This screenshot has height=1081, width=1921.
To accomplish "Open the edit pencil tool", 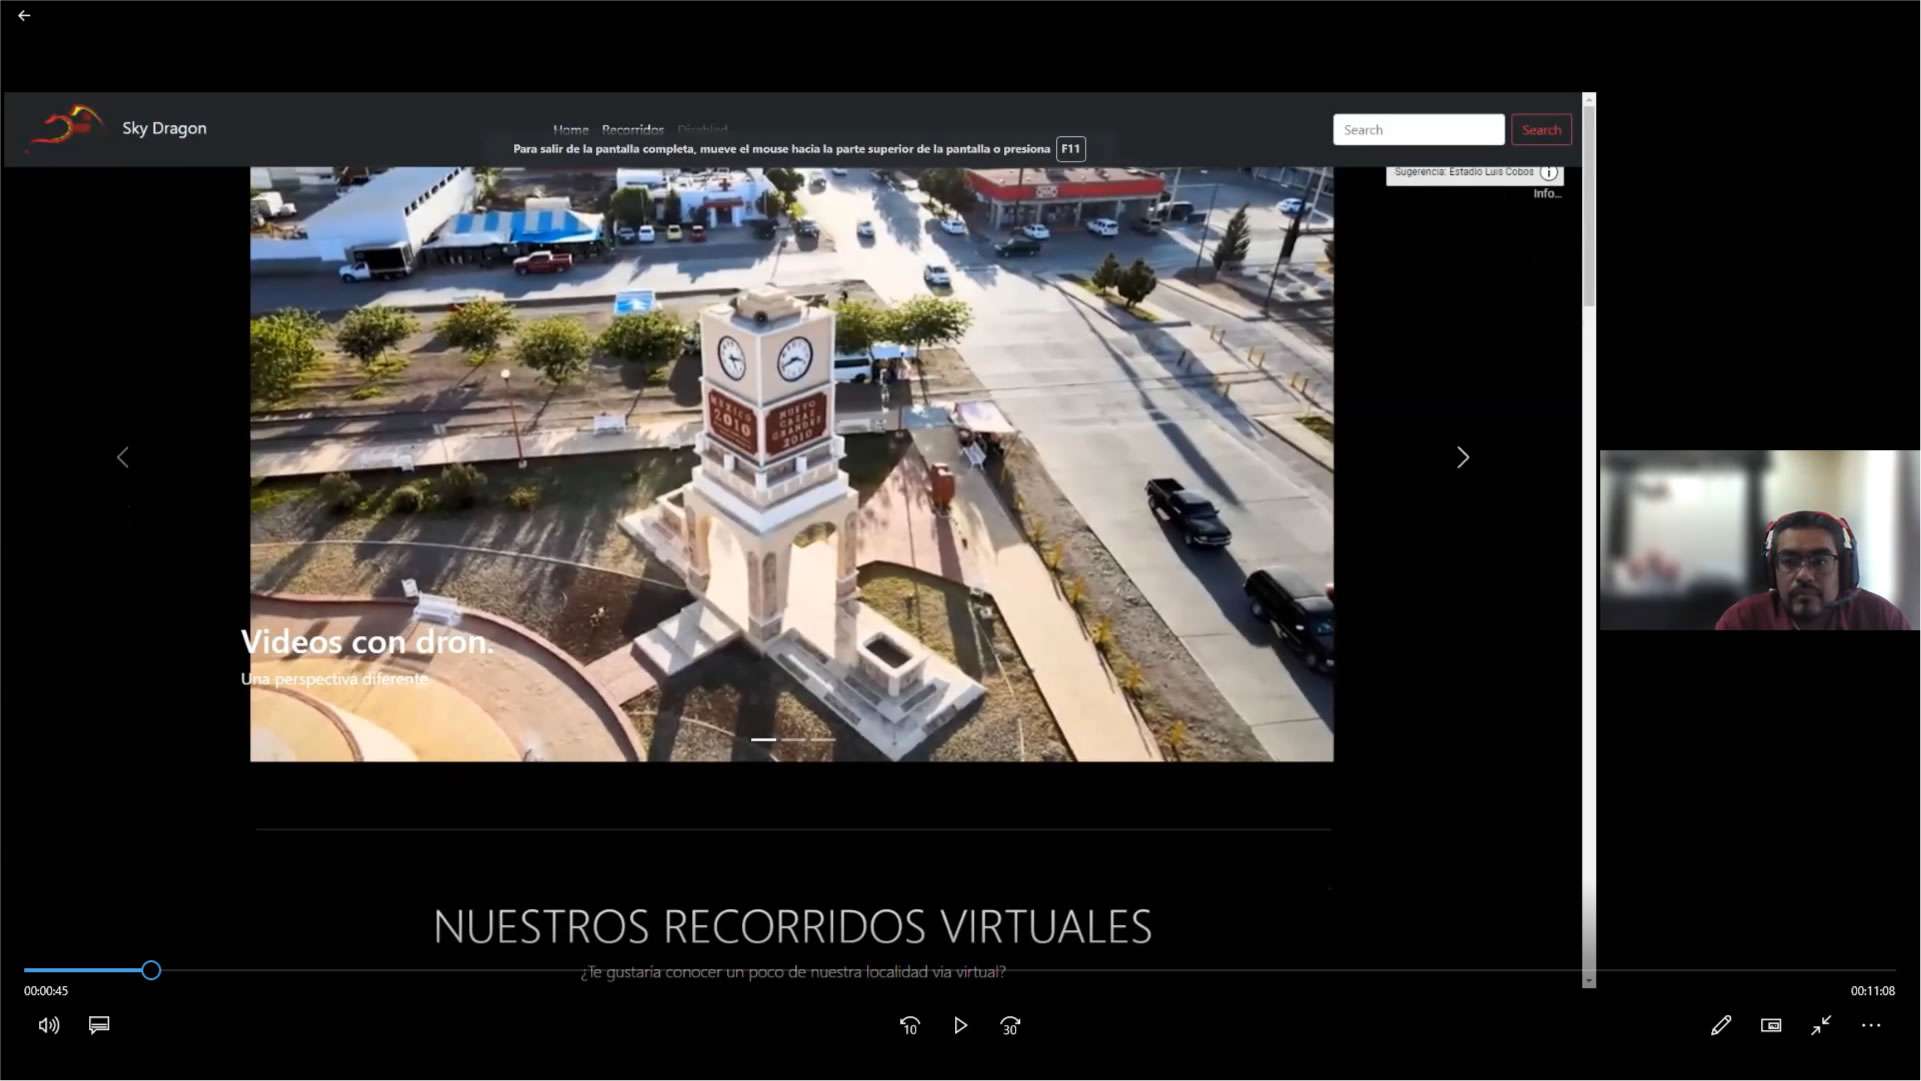I will 1721,1026.
